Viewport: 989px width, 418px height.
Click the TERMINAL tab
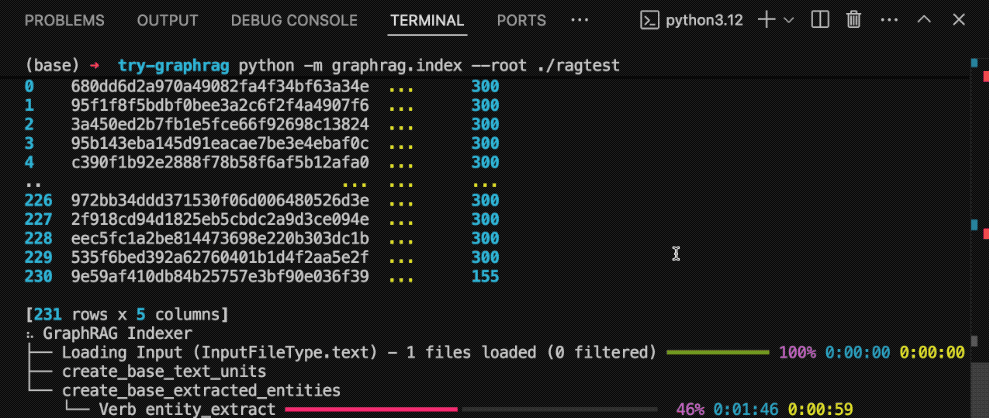point(427,20)
